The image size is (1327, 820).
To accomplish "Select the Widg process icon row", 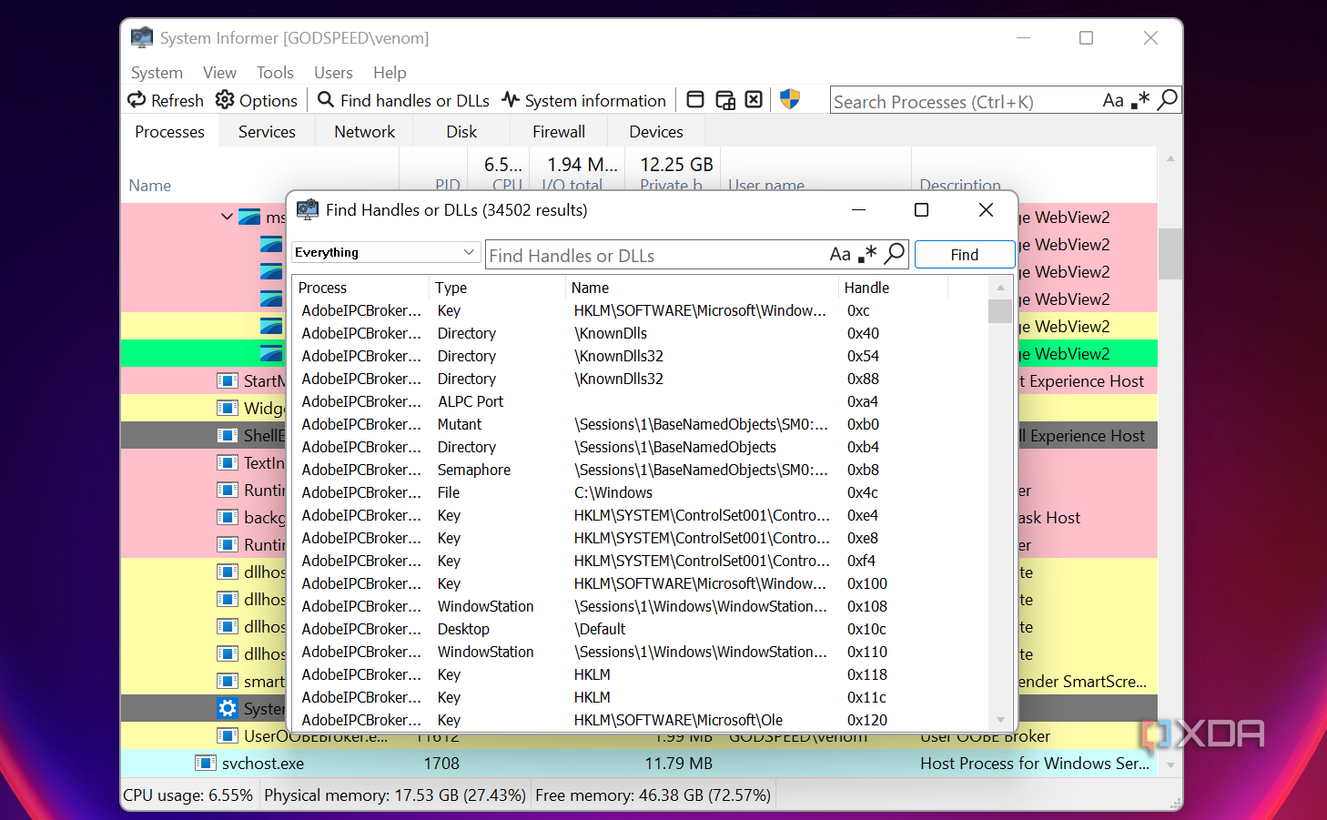I will coord(228,408).
